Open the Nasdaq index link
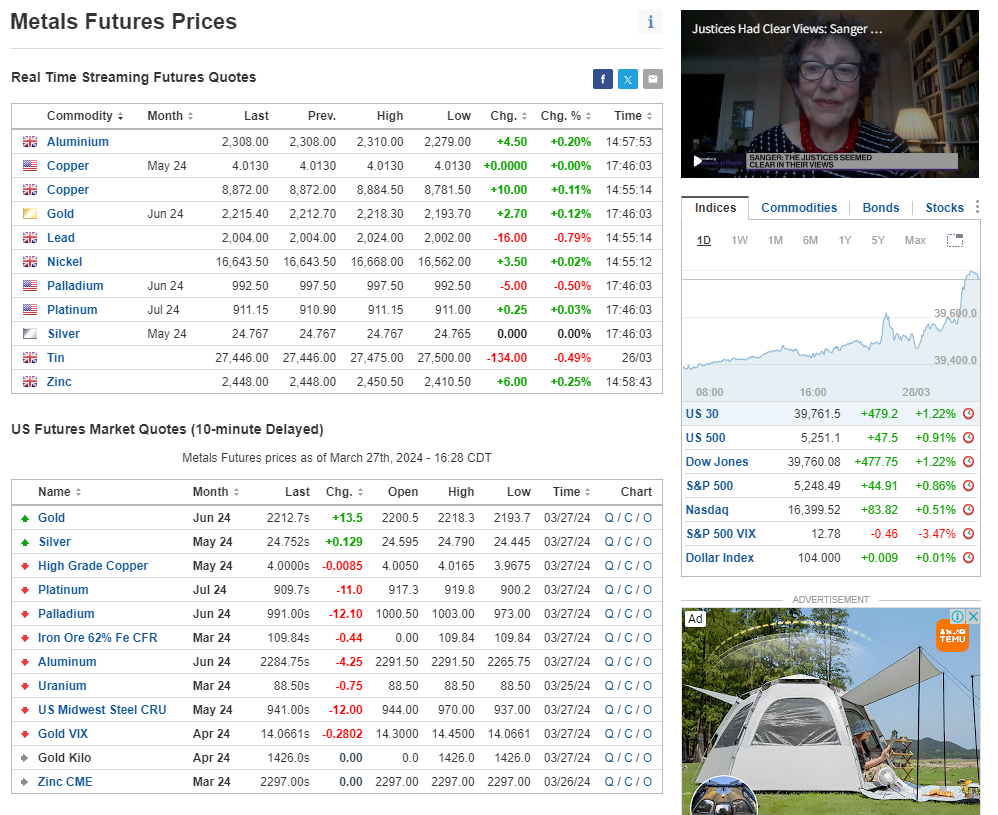This screenshot has width=998, height=815. point(706,510)
